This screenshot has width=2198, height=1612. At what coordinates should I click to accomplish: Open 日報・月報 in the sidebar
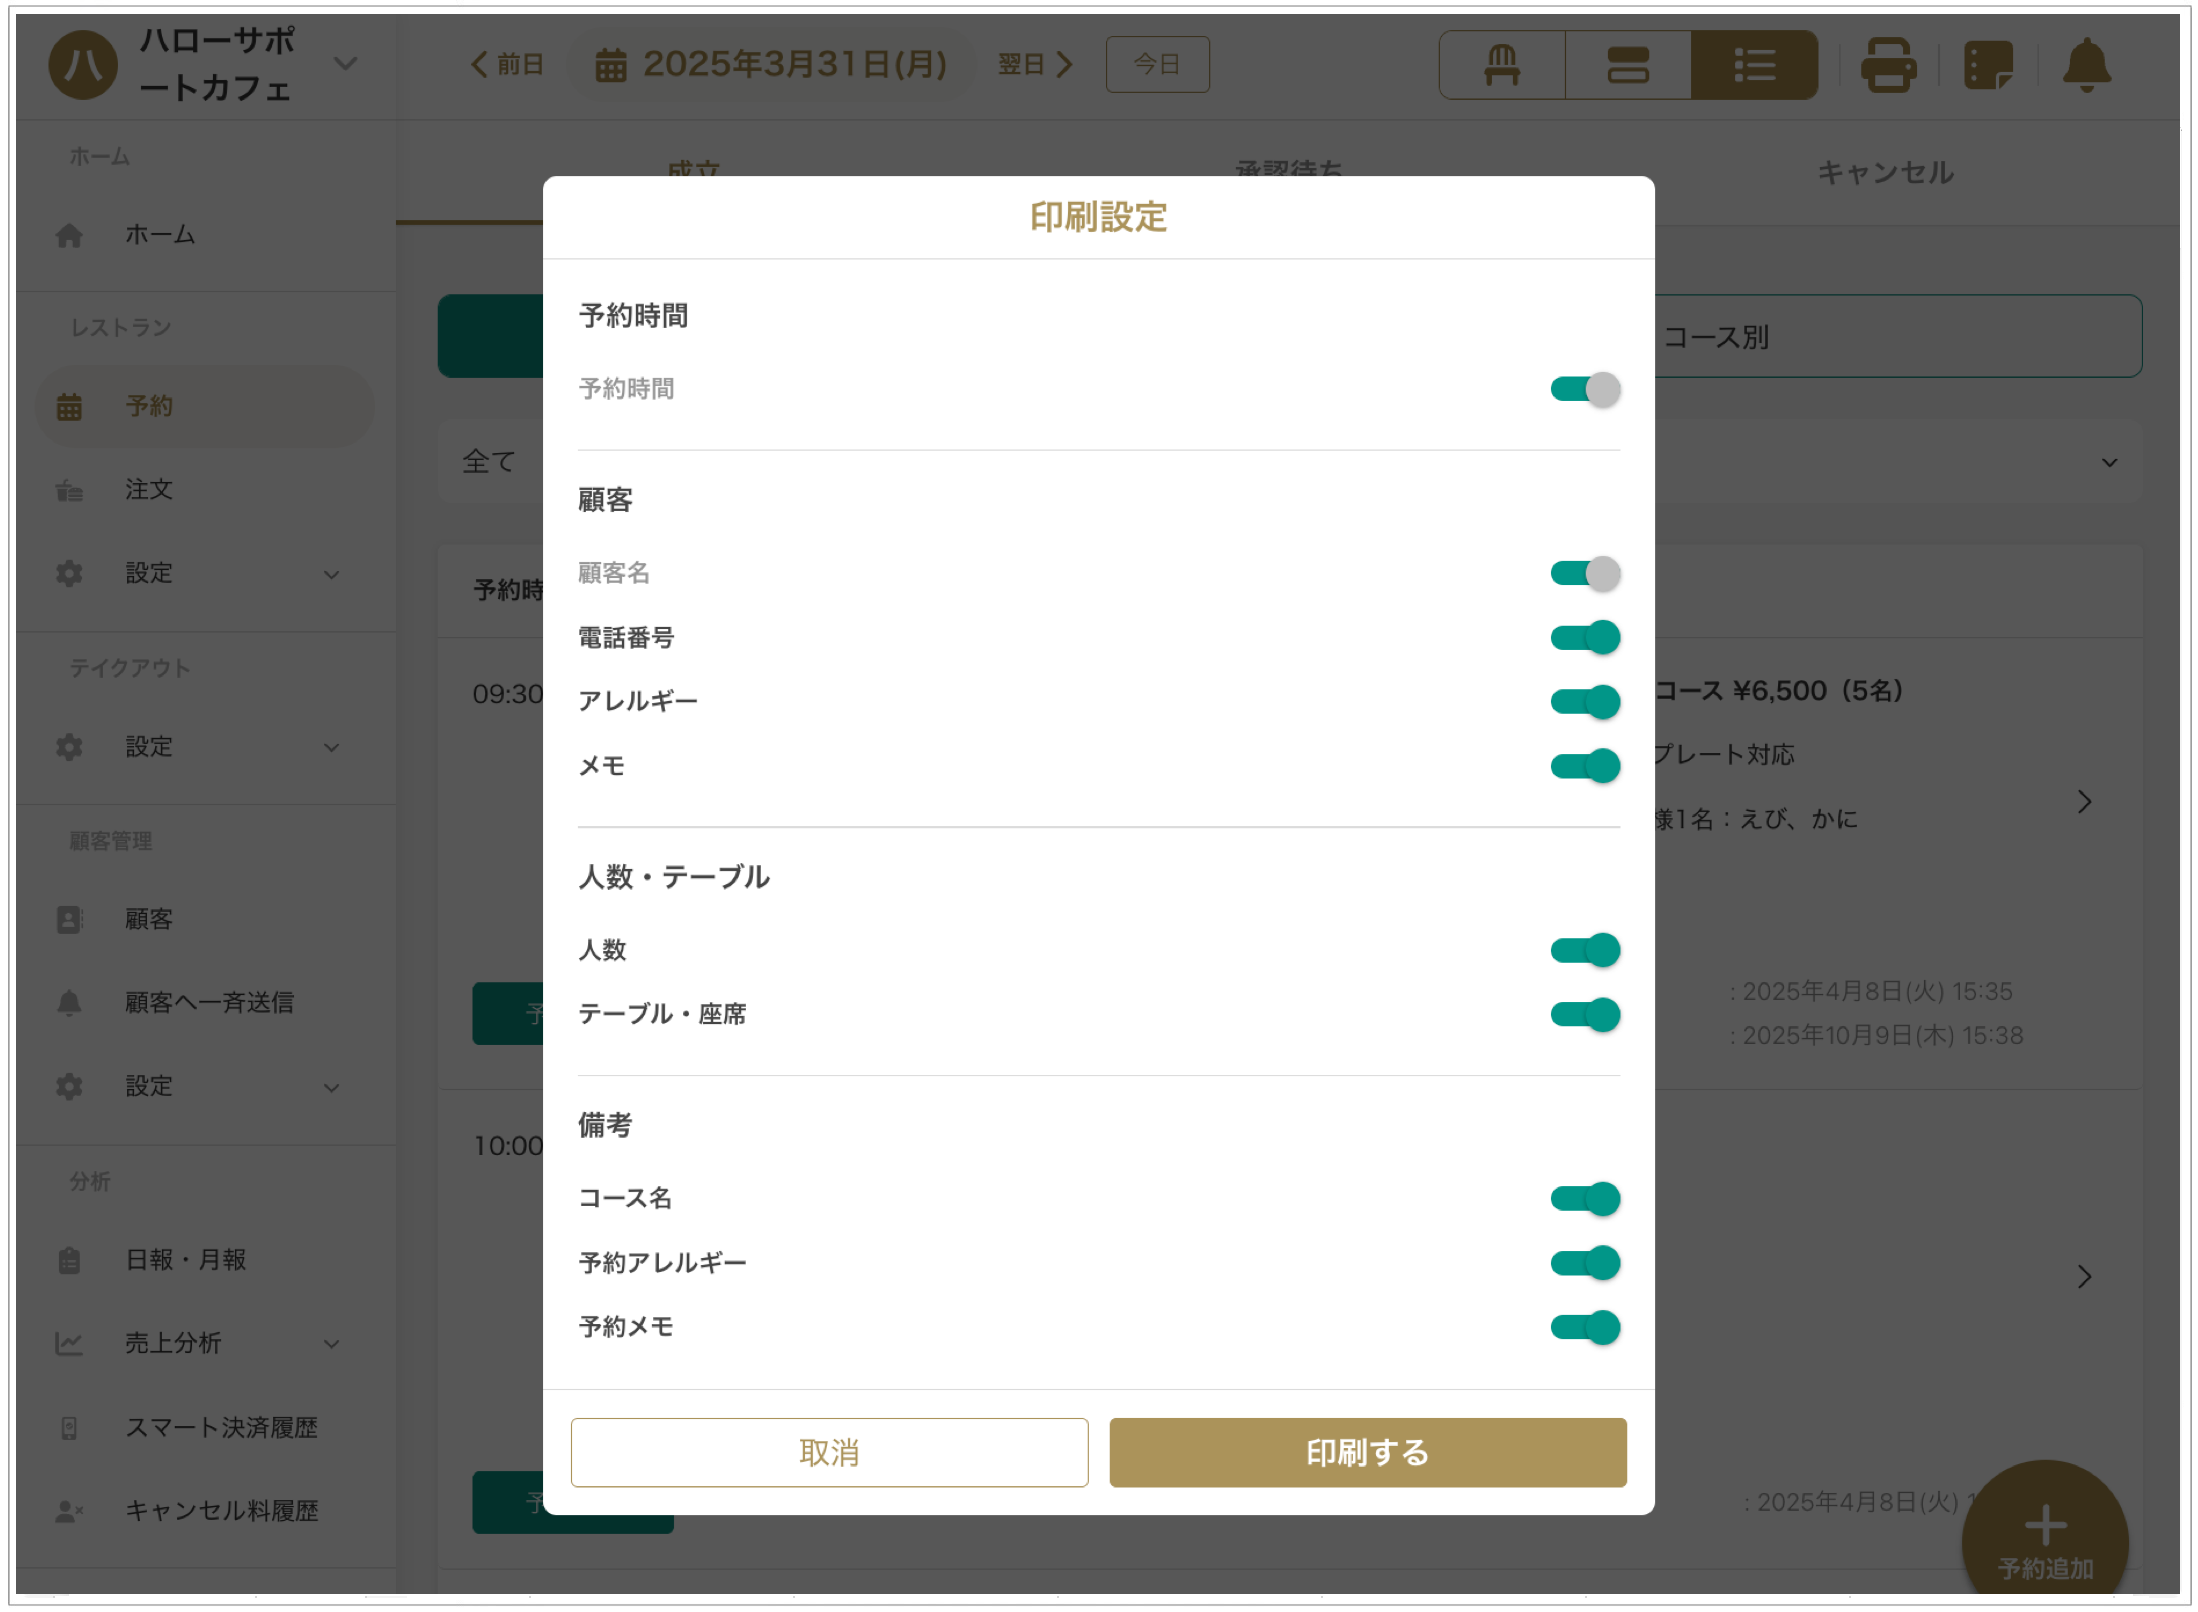coord(186,1260)
